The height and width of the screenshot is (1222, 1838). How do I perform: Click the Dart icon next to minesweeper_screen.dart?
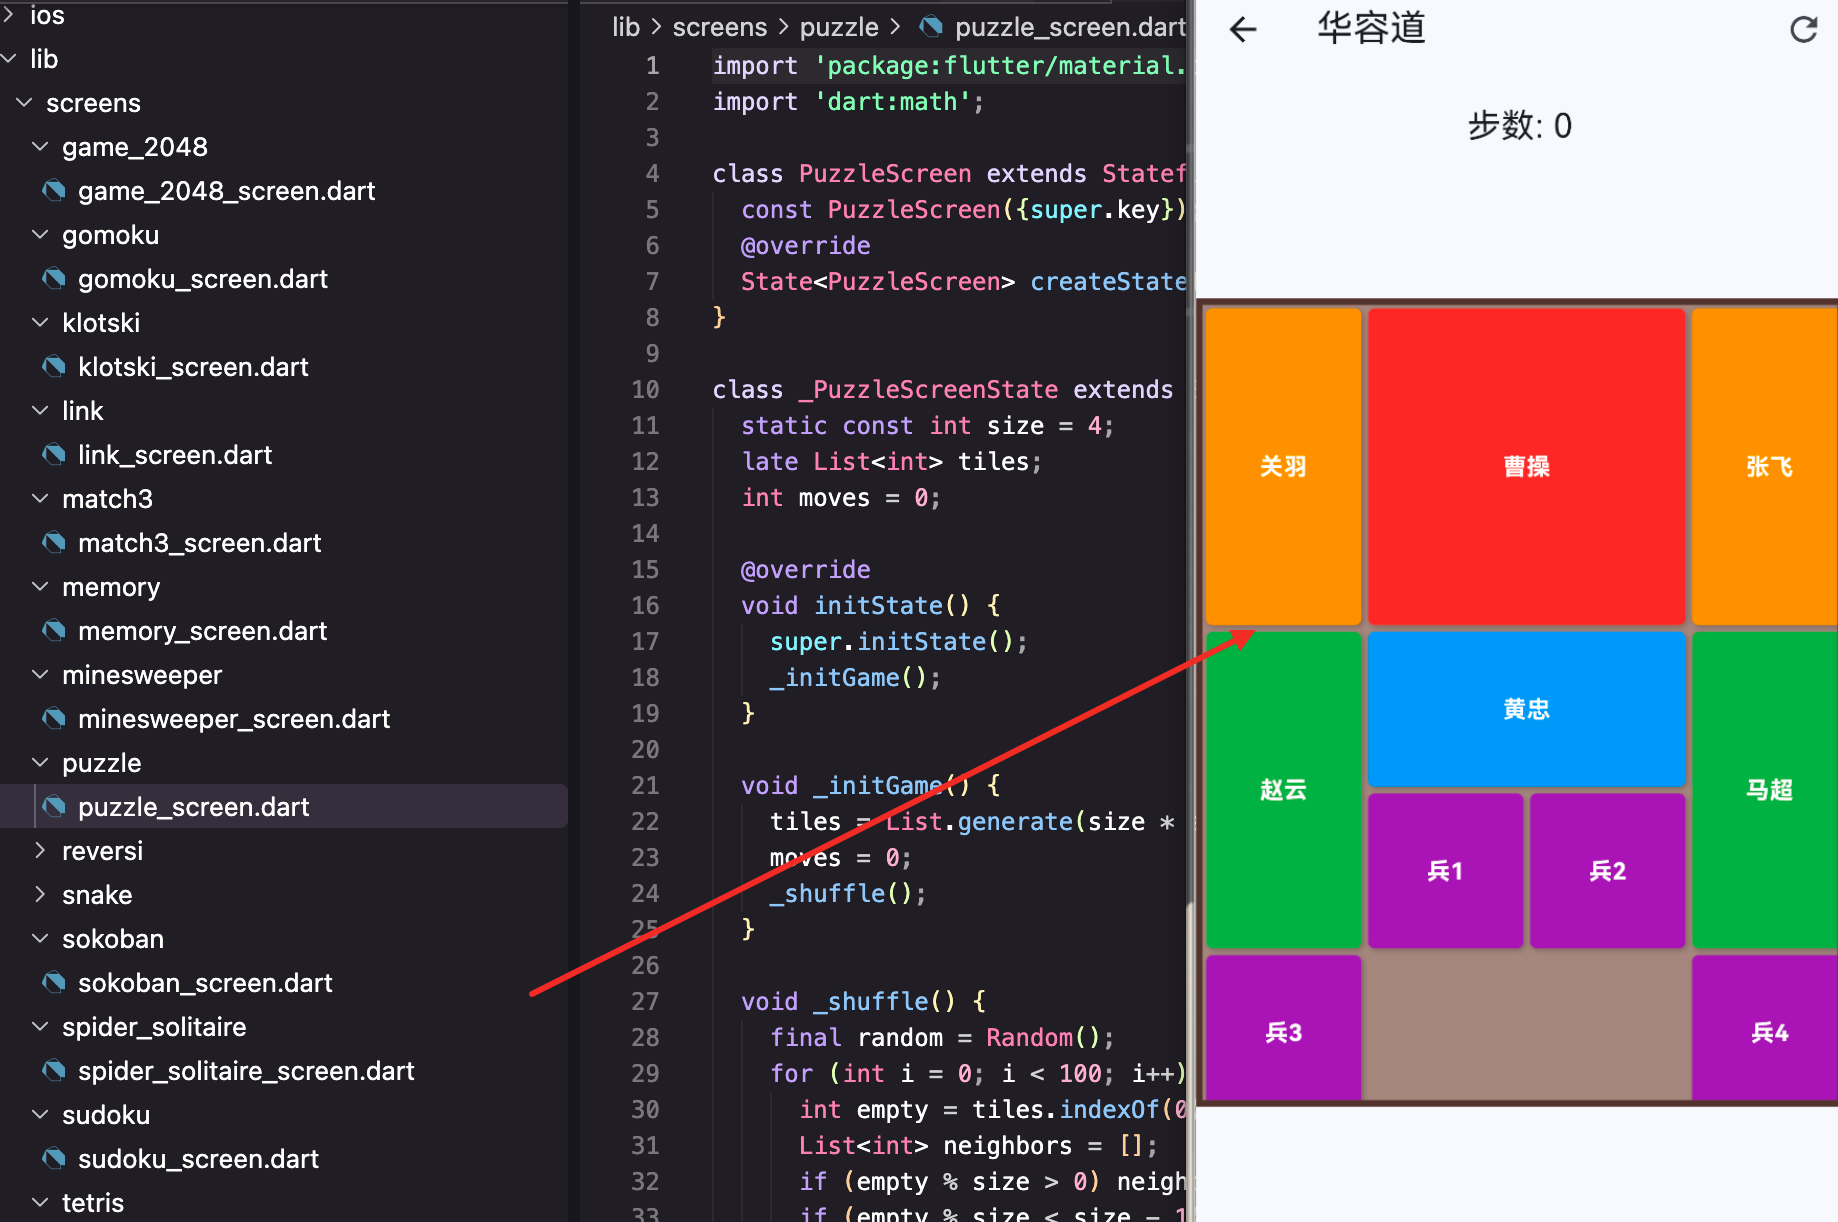click(x=54, y=718)
